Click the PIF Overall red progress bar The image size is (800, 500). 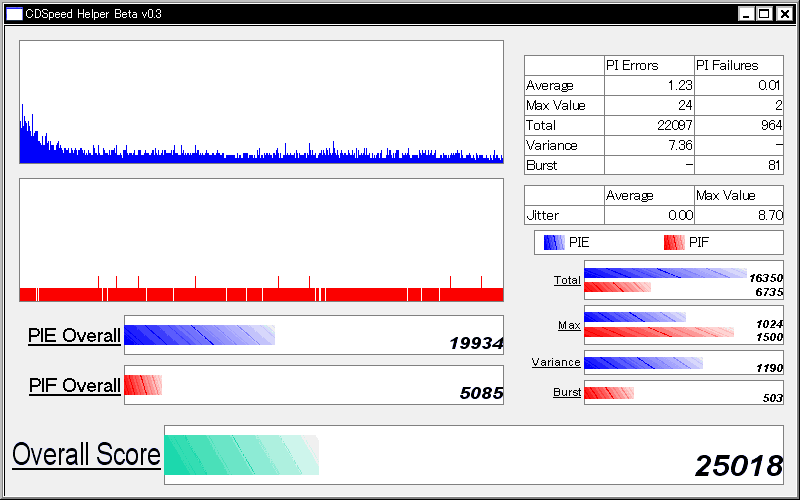(143, 385)
